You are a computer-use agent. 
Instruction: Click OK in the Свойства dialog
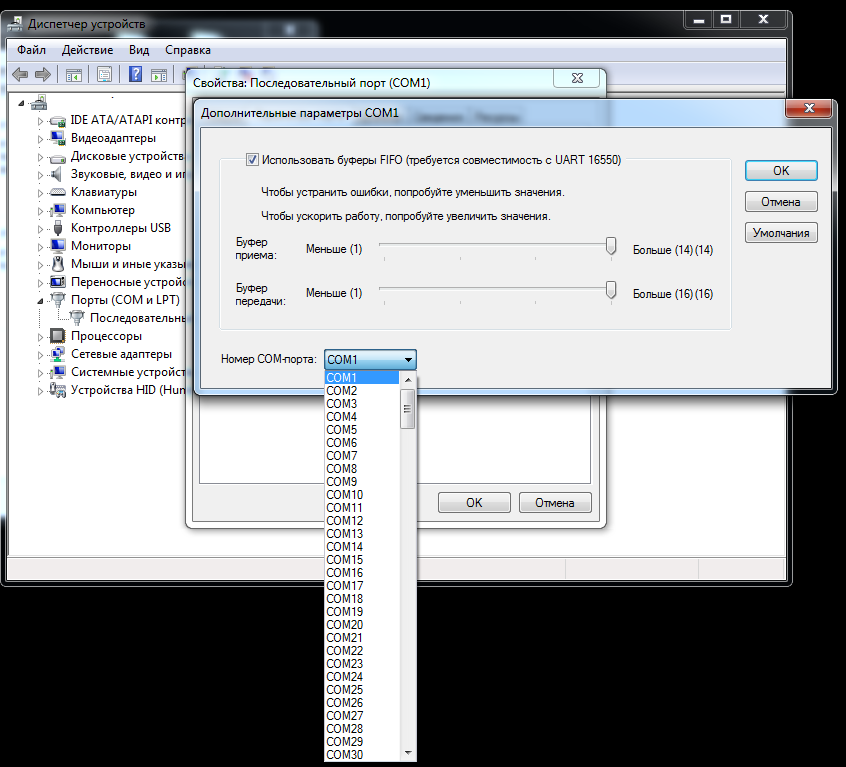[474, 503]
